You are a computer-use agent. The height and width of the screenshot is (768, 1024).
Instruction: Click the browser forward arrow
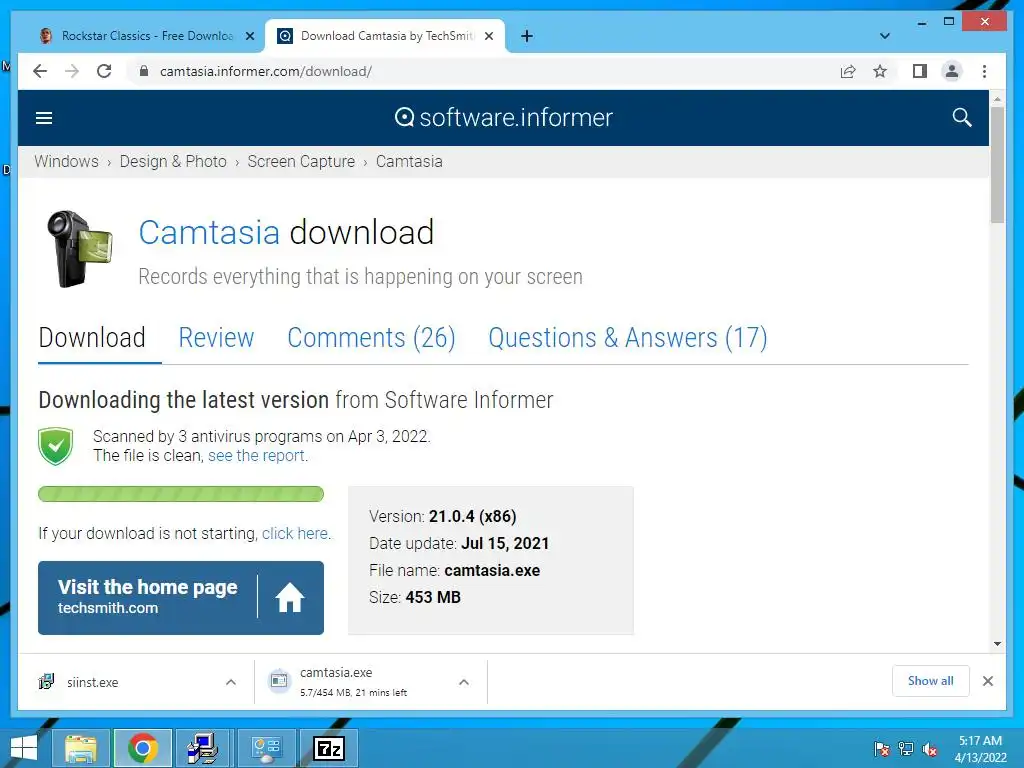pos(72,71)
